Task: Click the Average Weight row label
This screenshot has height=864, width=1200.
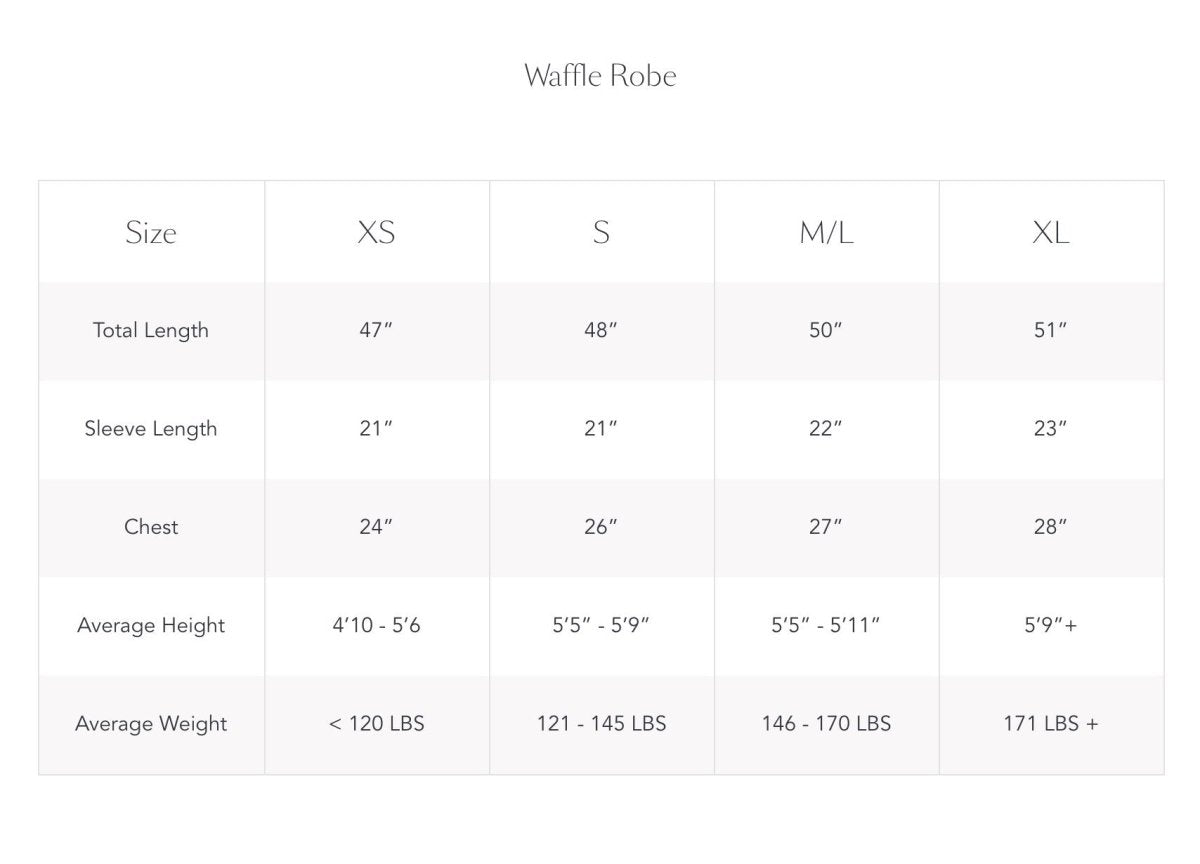Action: point(151,724)
